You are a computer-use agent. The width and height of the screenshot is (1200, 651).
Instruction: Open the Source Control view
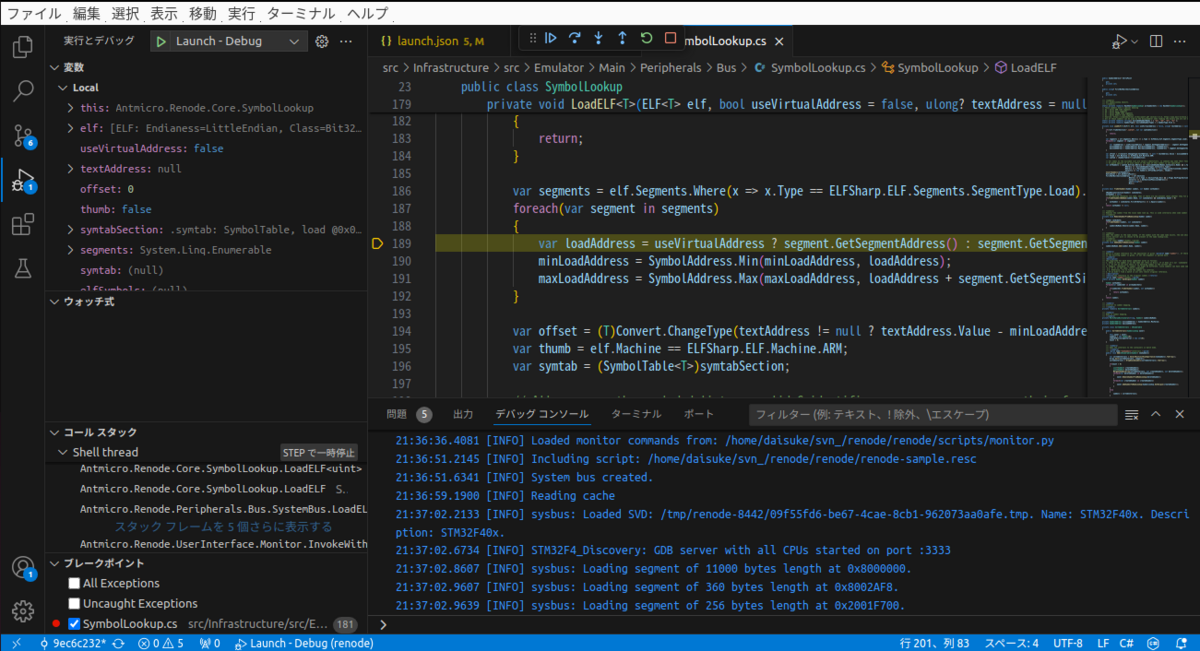point(22,136)
